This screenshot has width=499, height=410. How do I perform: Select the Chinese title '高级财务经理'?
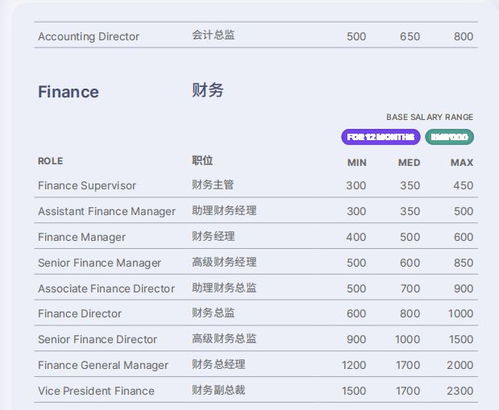(224, 262)
